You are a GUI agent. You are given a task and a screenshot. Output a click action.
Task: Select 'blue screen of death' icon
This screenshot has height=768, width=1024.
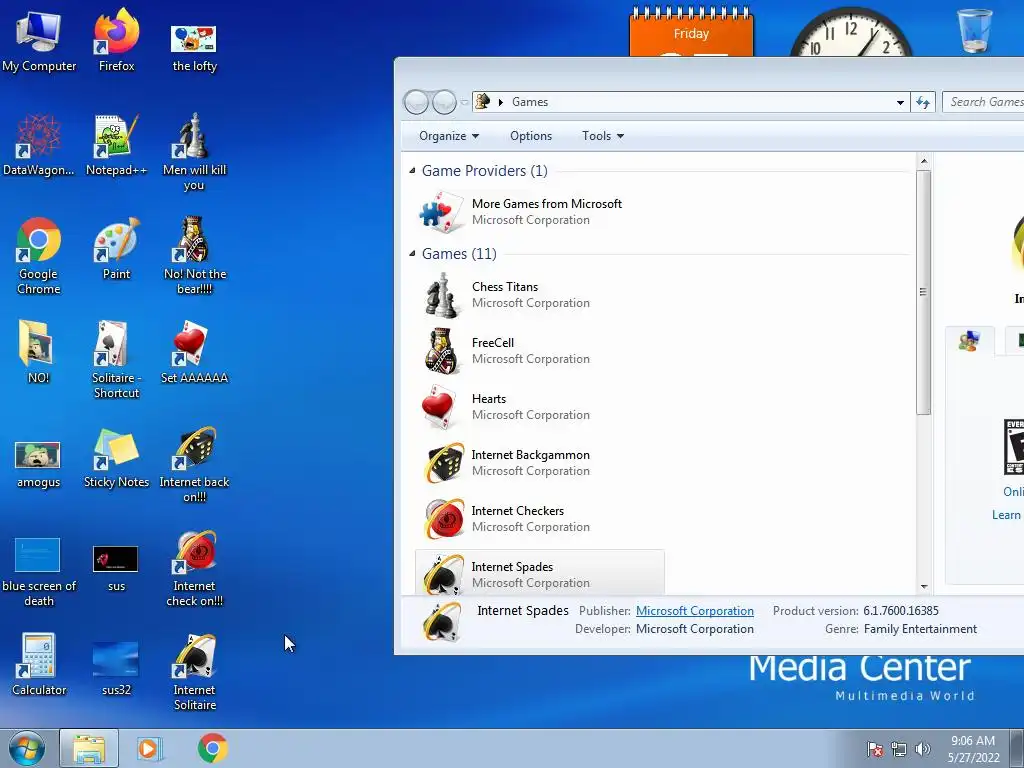pos(39,572)
